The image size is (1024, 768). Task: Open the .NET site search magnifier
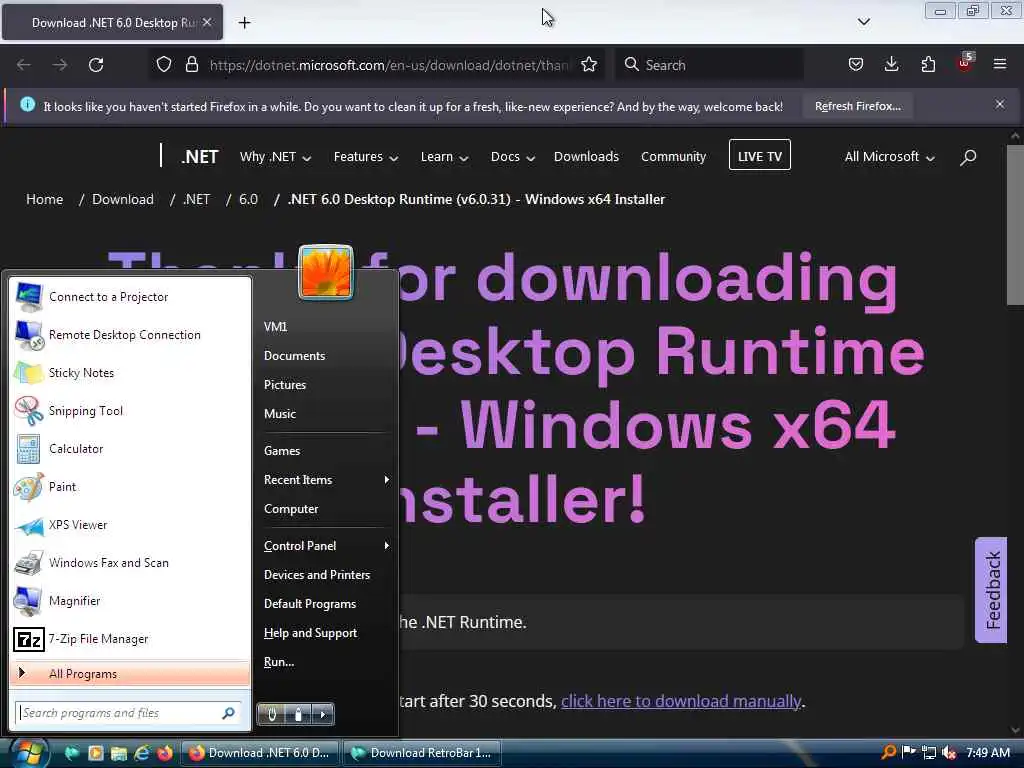[x=968, y=157]
